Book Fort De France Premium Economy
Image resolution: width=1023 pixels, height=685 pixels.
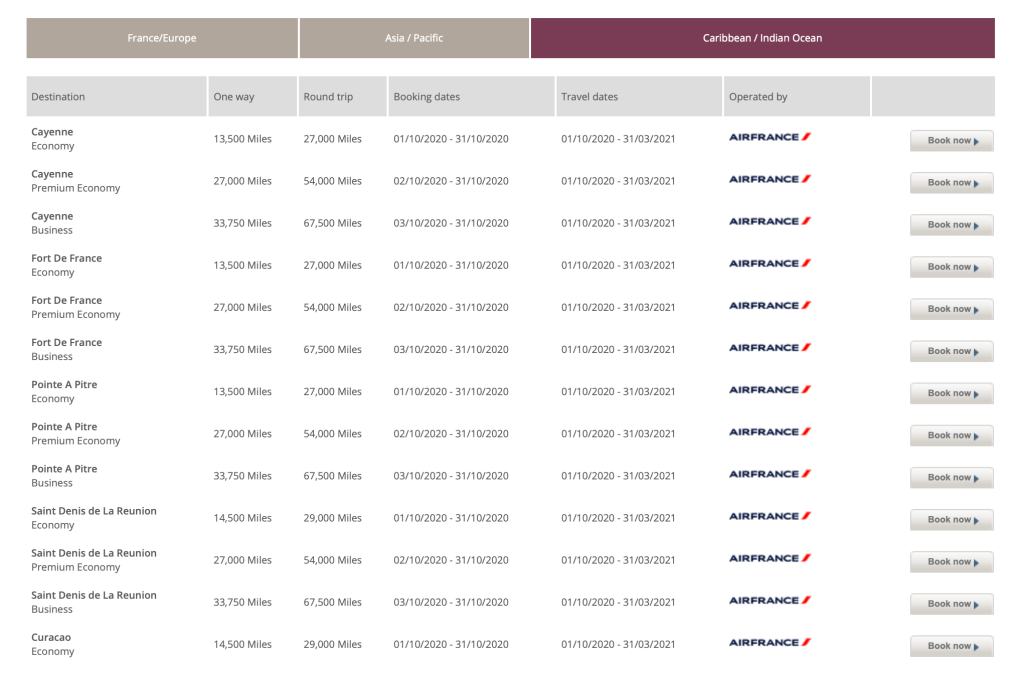click(951, 309)
